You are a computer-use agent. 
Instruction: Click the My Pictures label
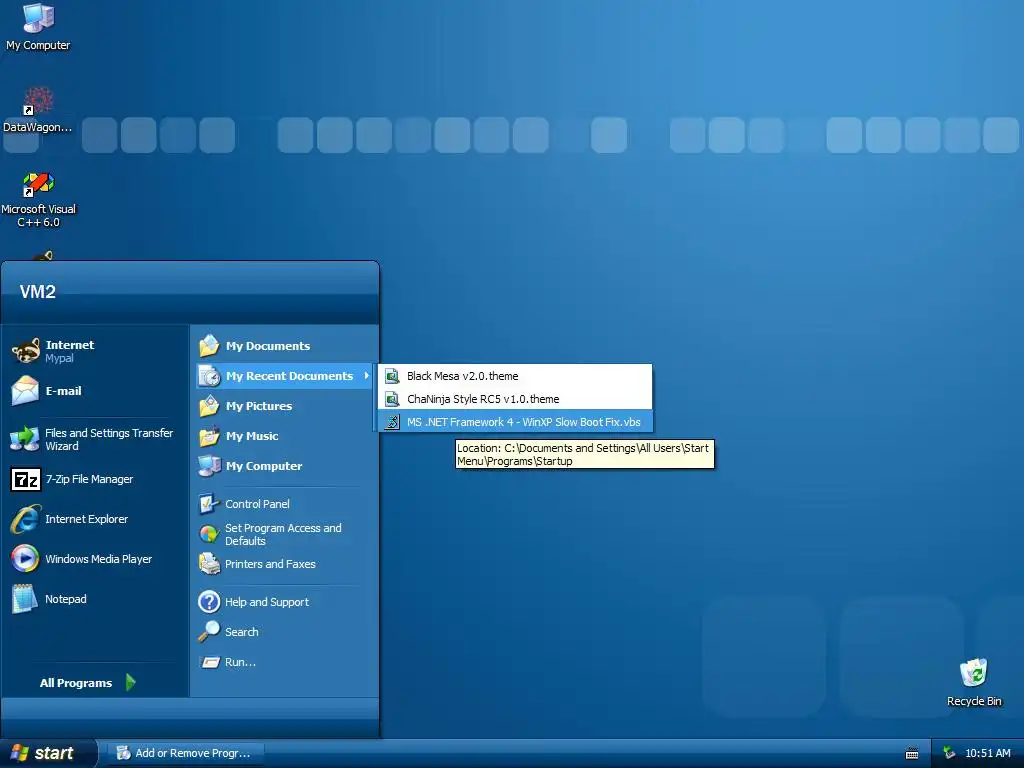point(259,406)
